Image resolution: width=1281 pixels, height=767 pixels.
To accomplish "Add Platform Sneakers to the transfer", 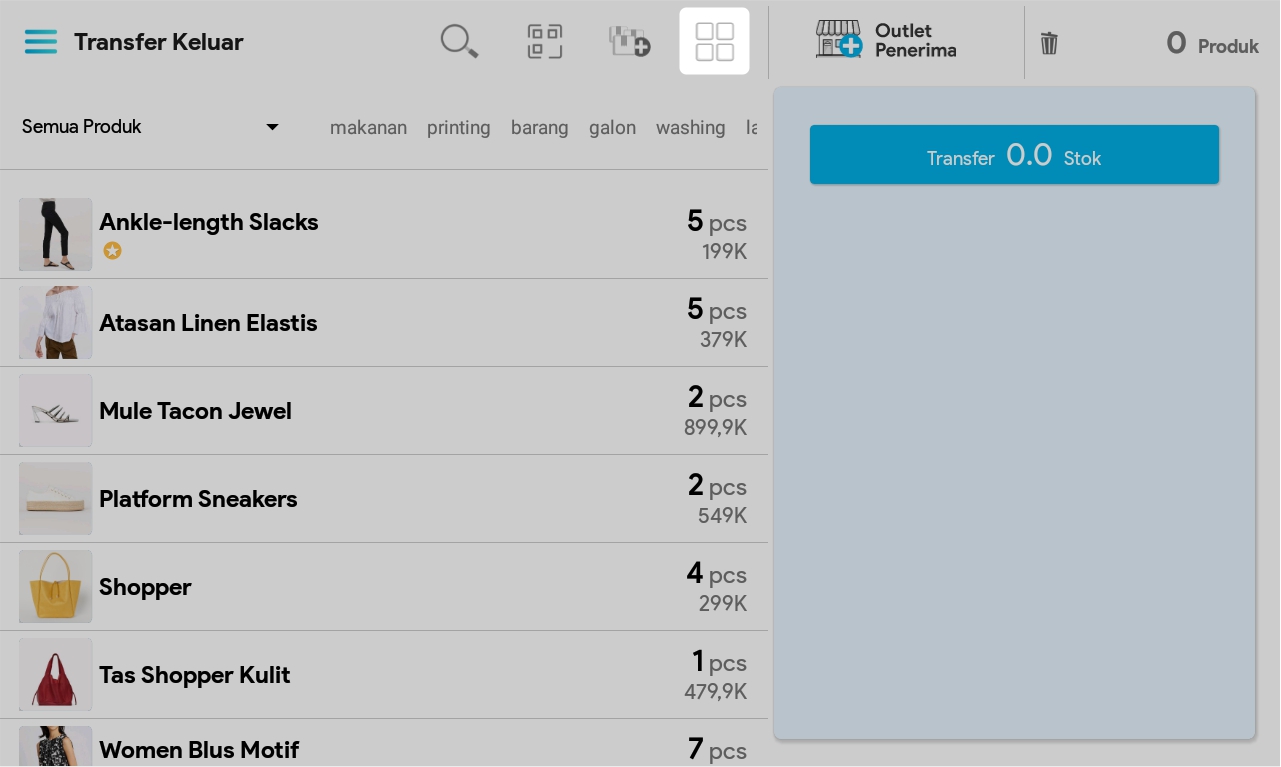I will click(384, 499).
